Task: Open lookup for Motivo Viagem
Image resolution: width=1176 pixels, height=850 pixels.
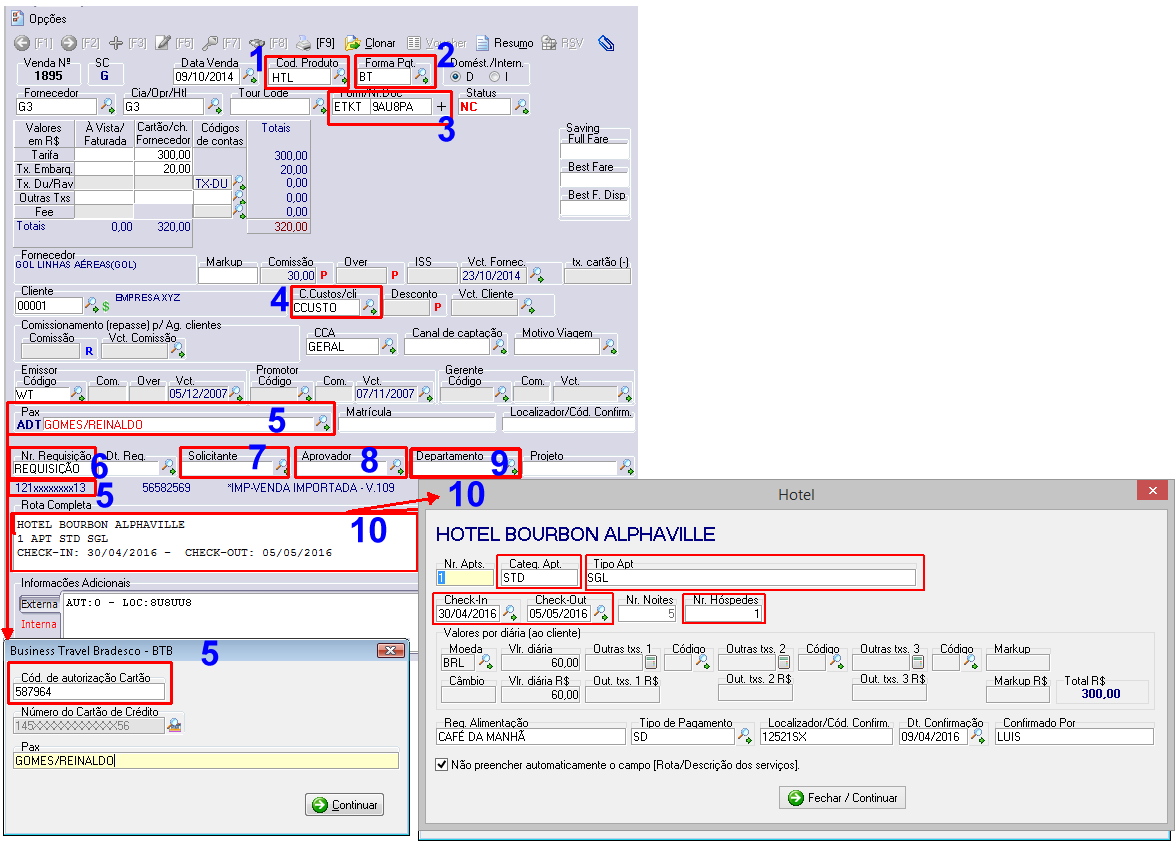Action: (x=610, y=346)
